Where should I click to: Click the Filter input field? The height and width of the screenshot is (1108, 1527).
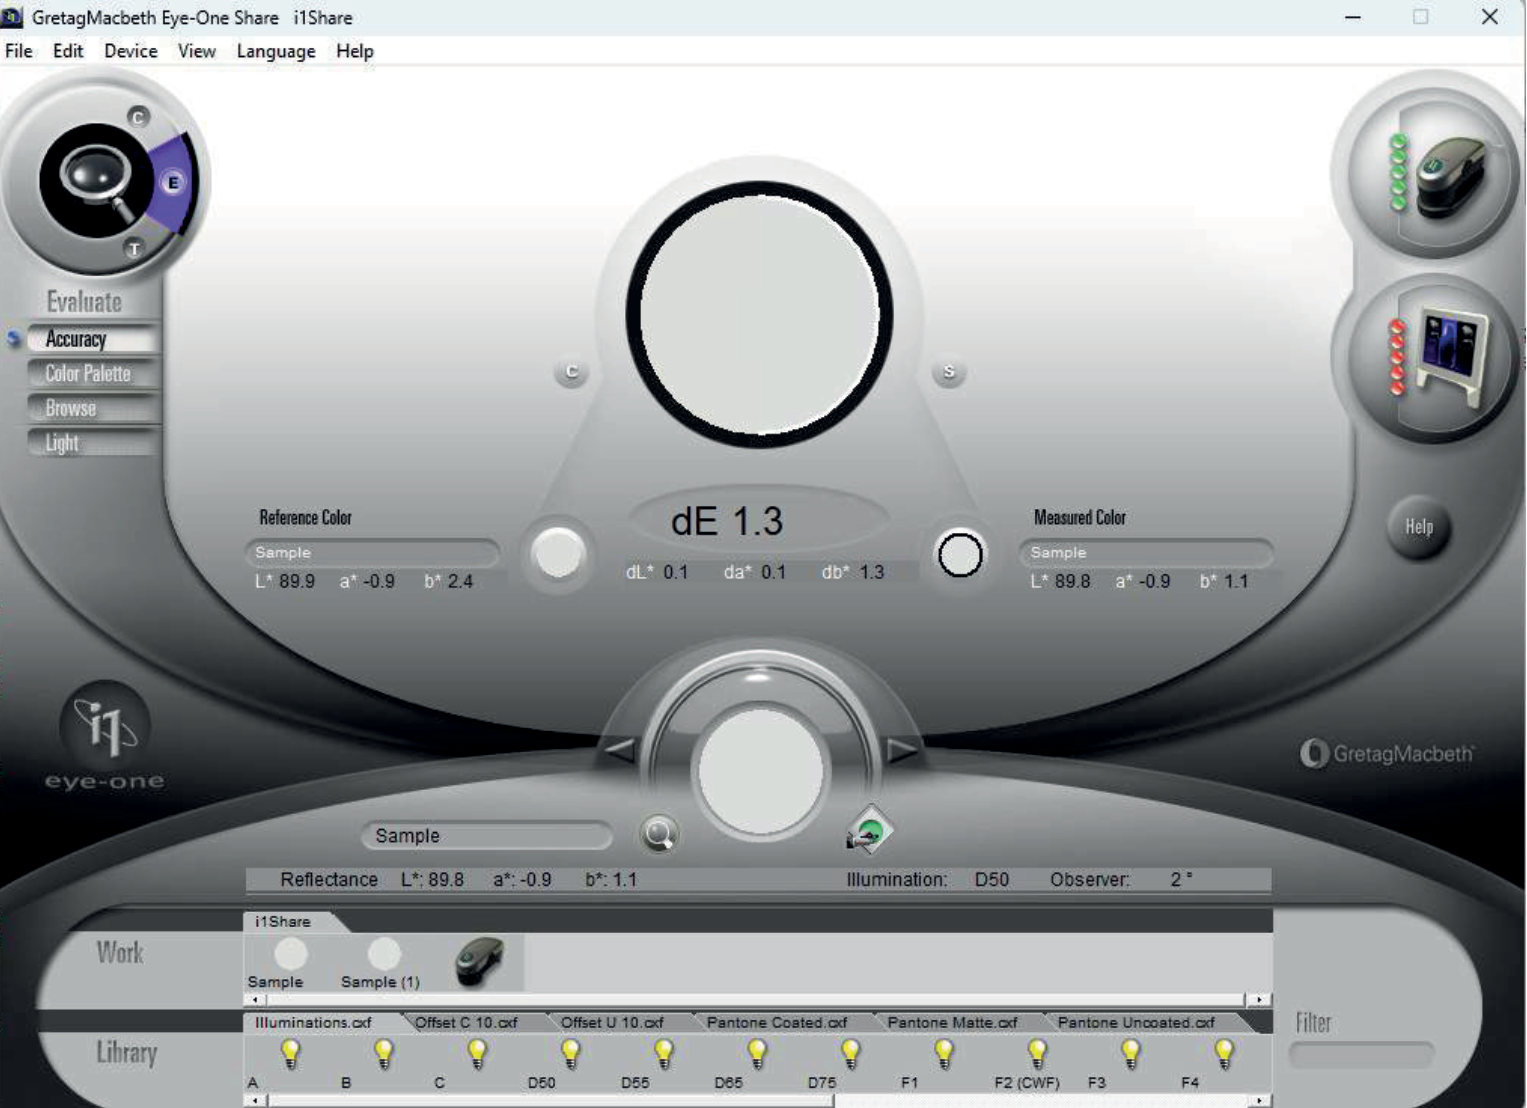pyautogui.click(x=1362, y=1055)
